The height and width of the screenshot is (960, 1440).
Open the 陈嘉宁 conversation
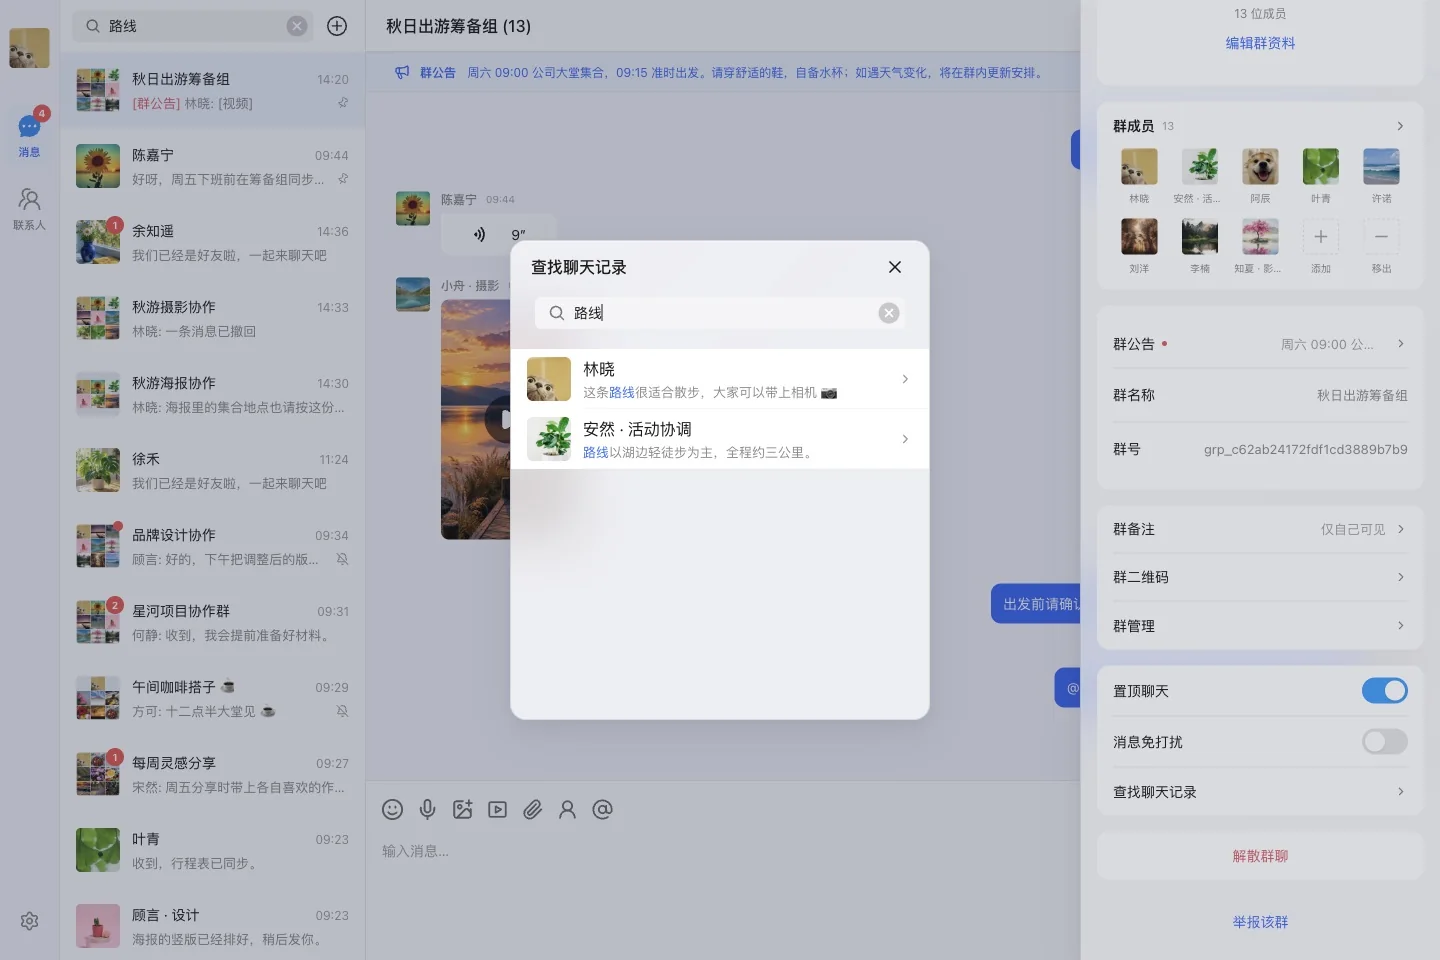212,166
